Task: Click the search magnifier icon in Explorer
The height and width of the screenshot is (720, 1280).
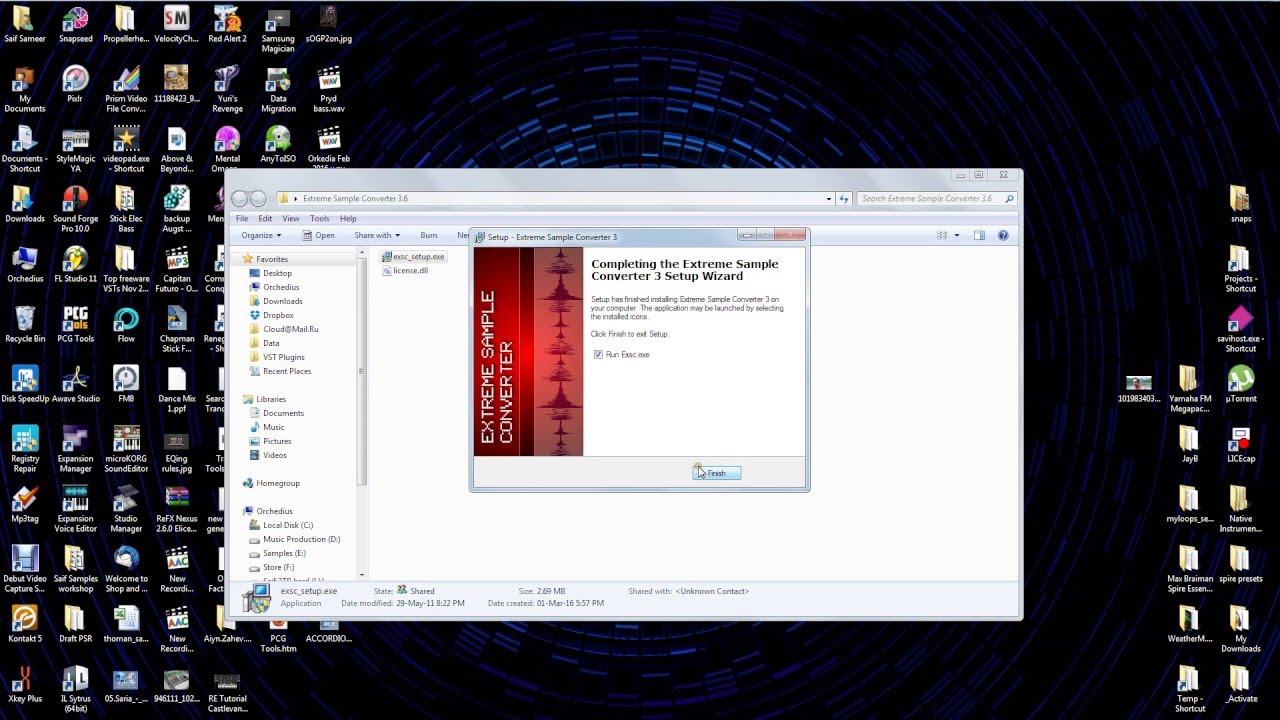Action: point(1010,199)
